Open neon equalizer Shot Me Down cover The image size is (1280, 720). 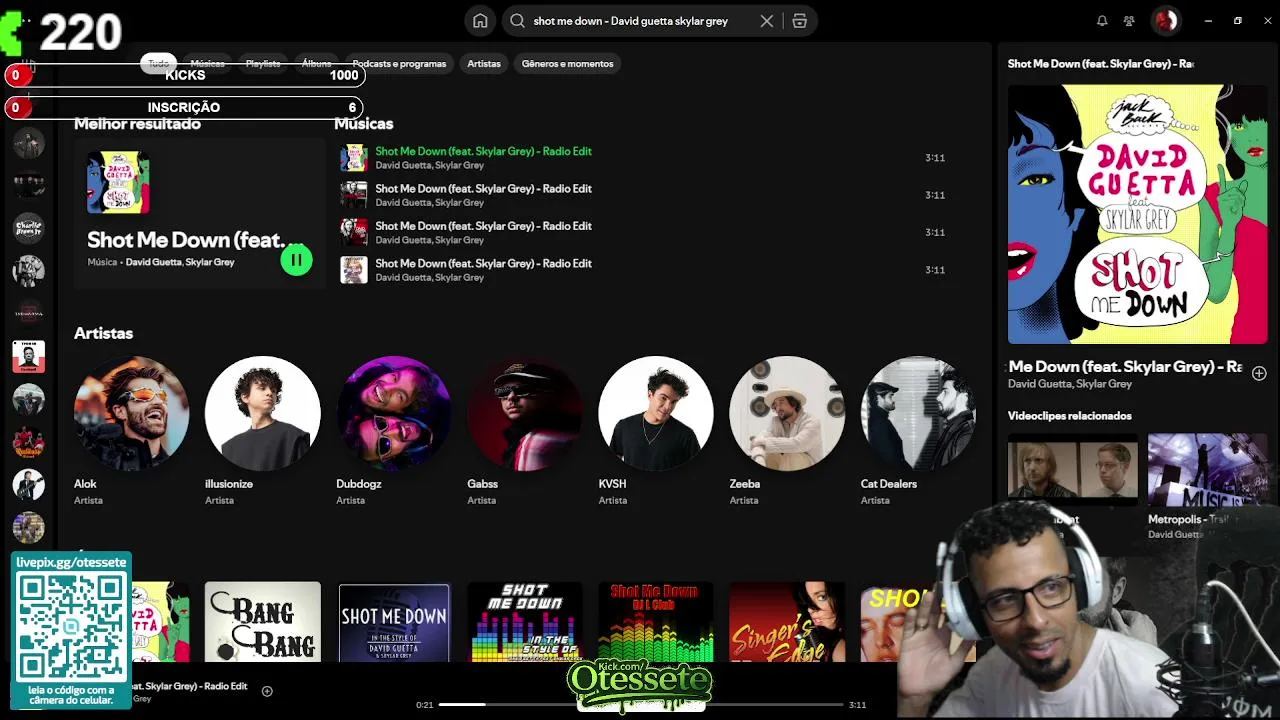coord(525,622)
